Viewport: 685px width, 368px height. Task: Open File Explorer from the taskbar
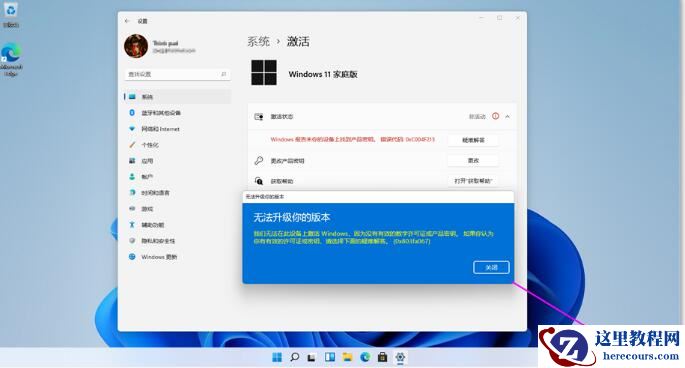[347, 358]
